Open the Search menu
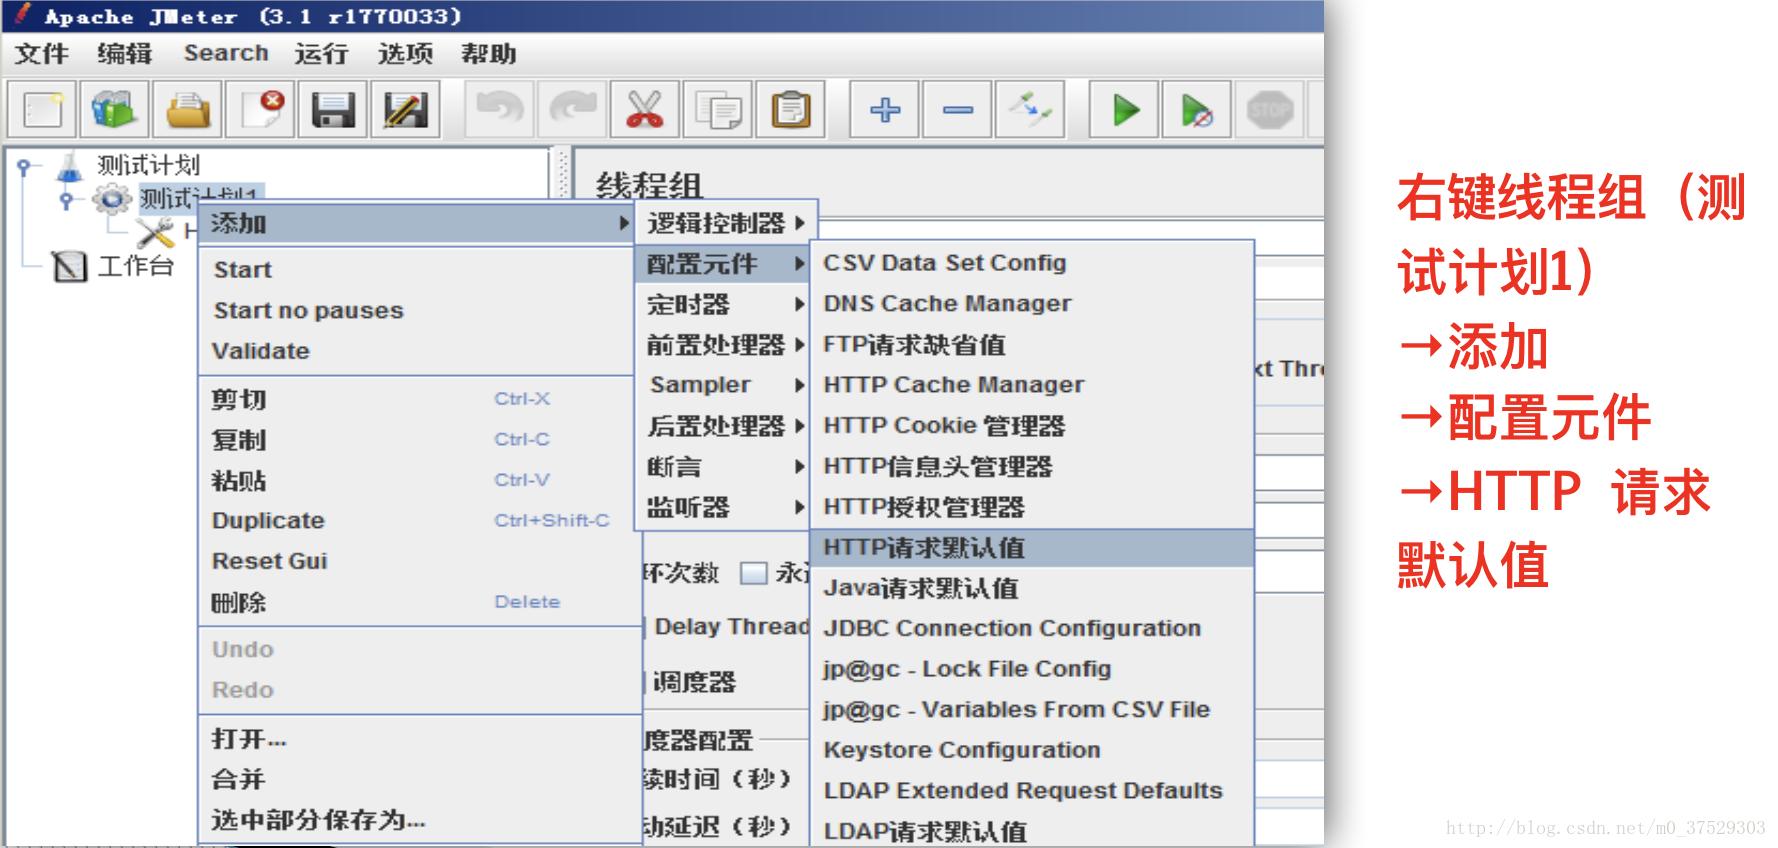The width and height of the screenshot is (1778, 848). (x=226, y=53)
